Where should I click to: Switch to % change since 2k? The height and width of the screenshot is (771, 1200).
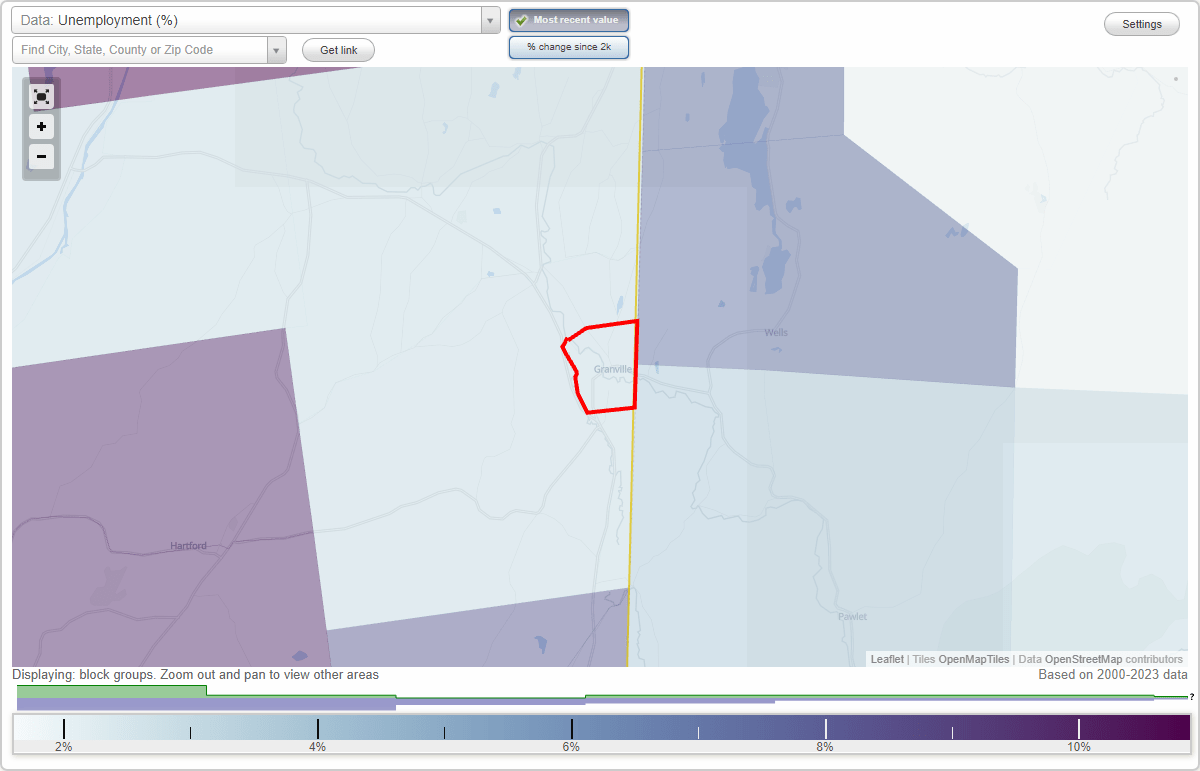[x=569, y=47]
